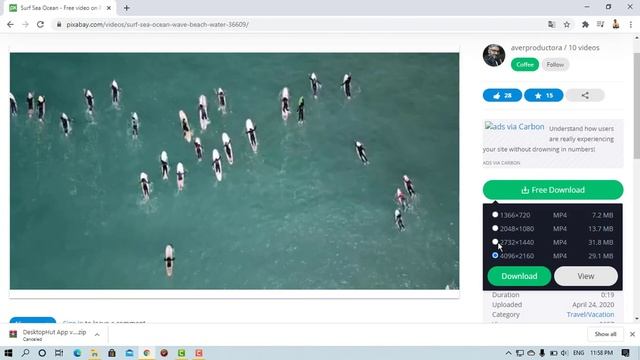Open the red round app in taskbar
640x360 pixels.
[164, 353]
